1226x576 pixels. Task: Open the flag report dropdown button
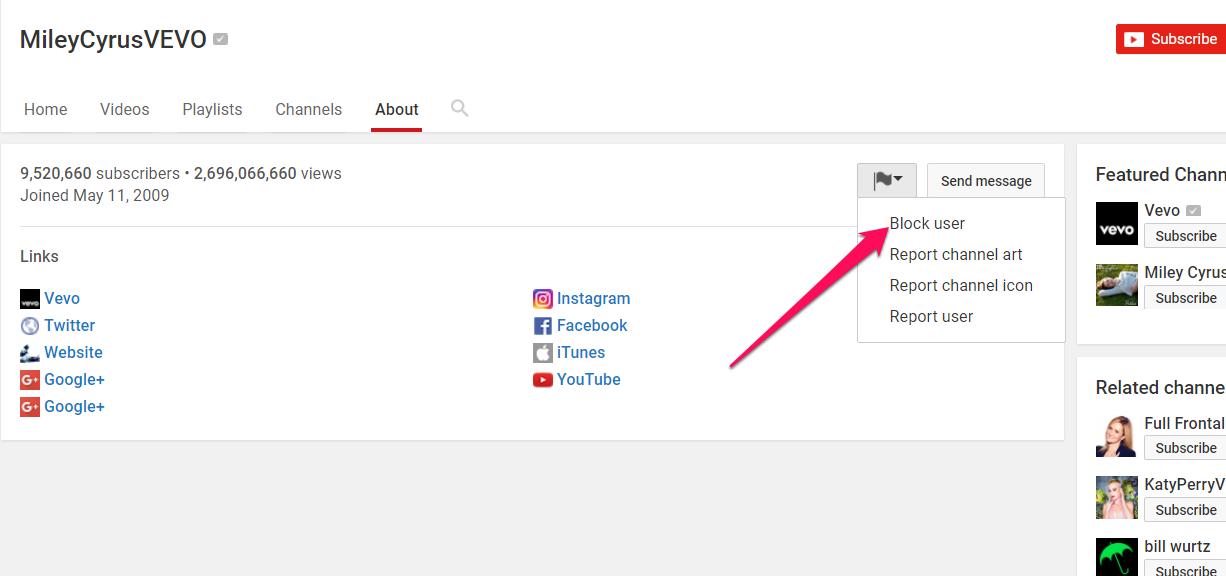(x=887, y=181)
